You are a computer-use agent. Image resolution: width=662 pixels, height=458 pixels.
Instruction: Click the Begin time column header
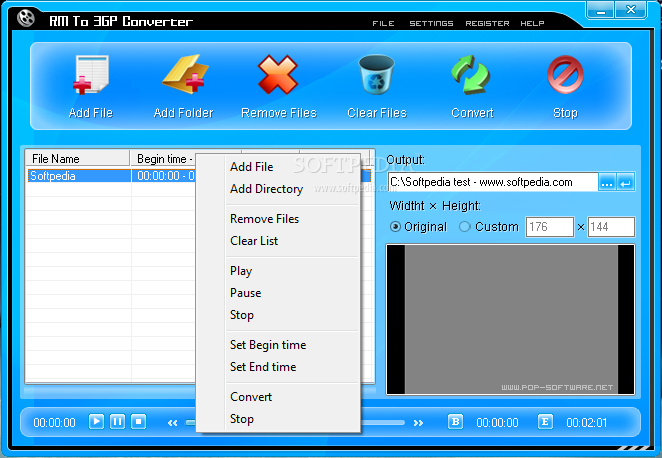[x=163, y=159]
